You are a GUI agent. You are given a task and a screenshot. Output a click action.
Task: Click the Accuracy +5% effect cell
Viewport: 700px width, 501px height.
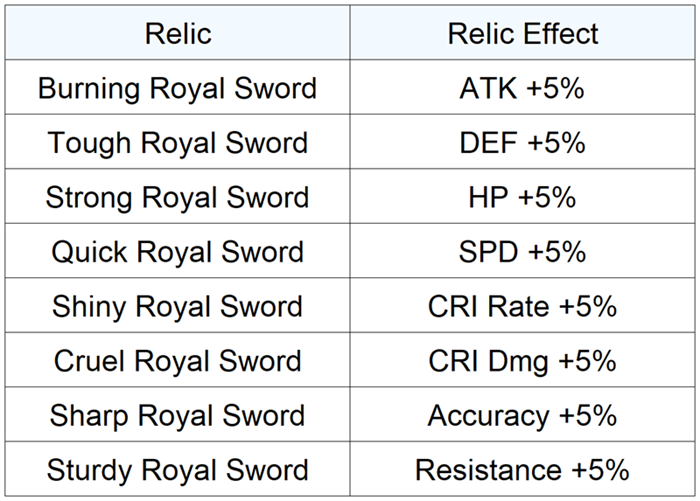pyautogui.click(x=522, y=415)
